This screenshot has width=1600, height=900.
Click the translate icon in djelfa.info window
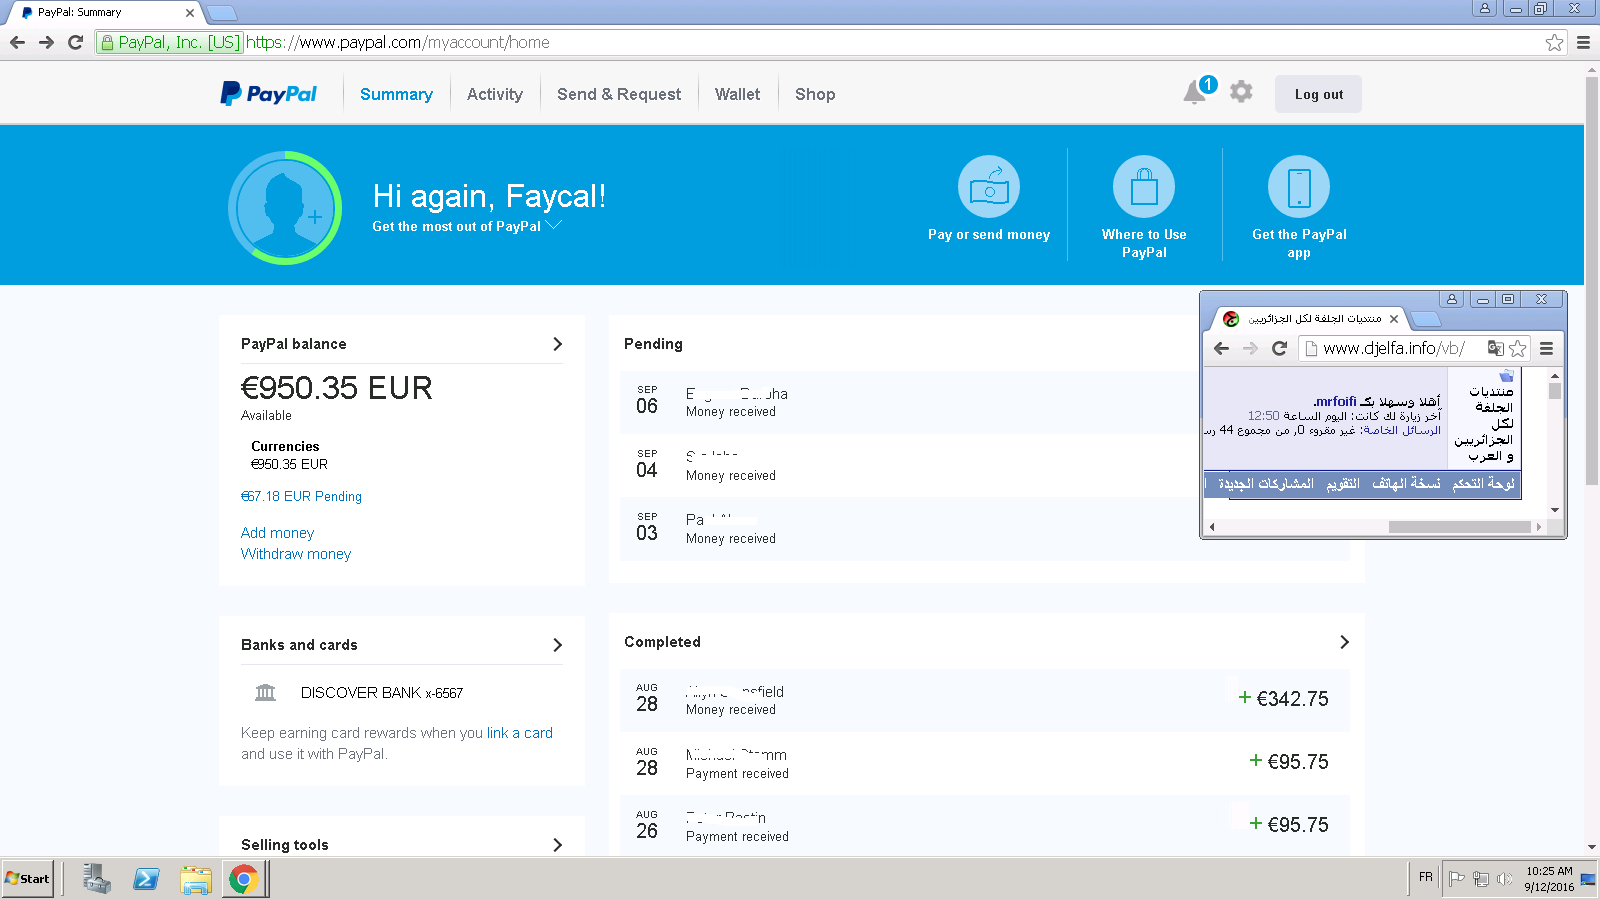point(1495,348)
